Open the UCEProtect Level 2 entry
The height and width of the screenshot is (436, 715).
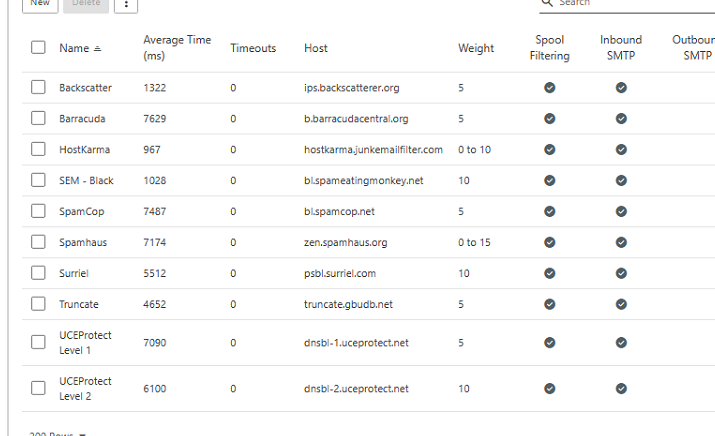(x=85, y=389)
